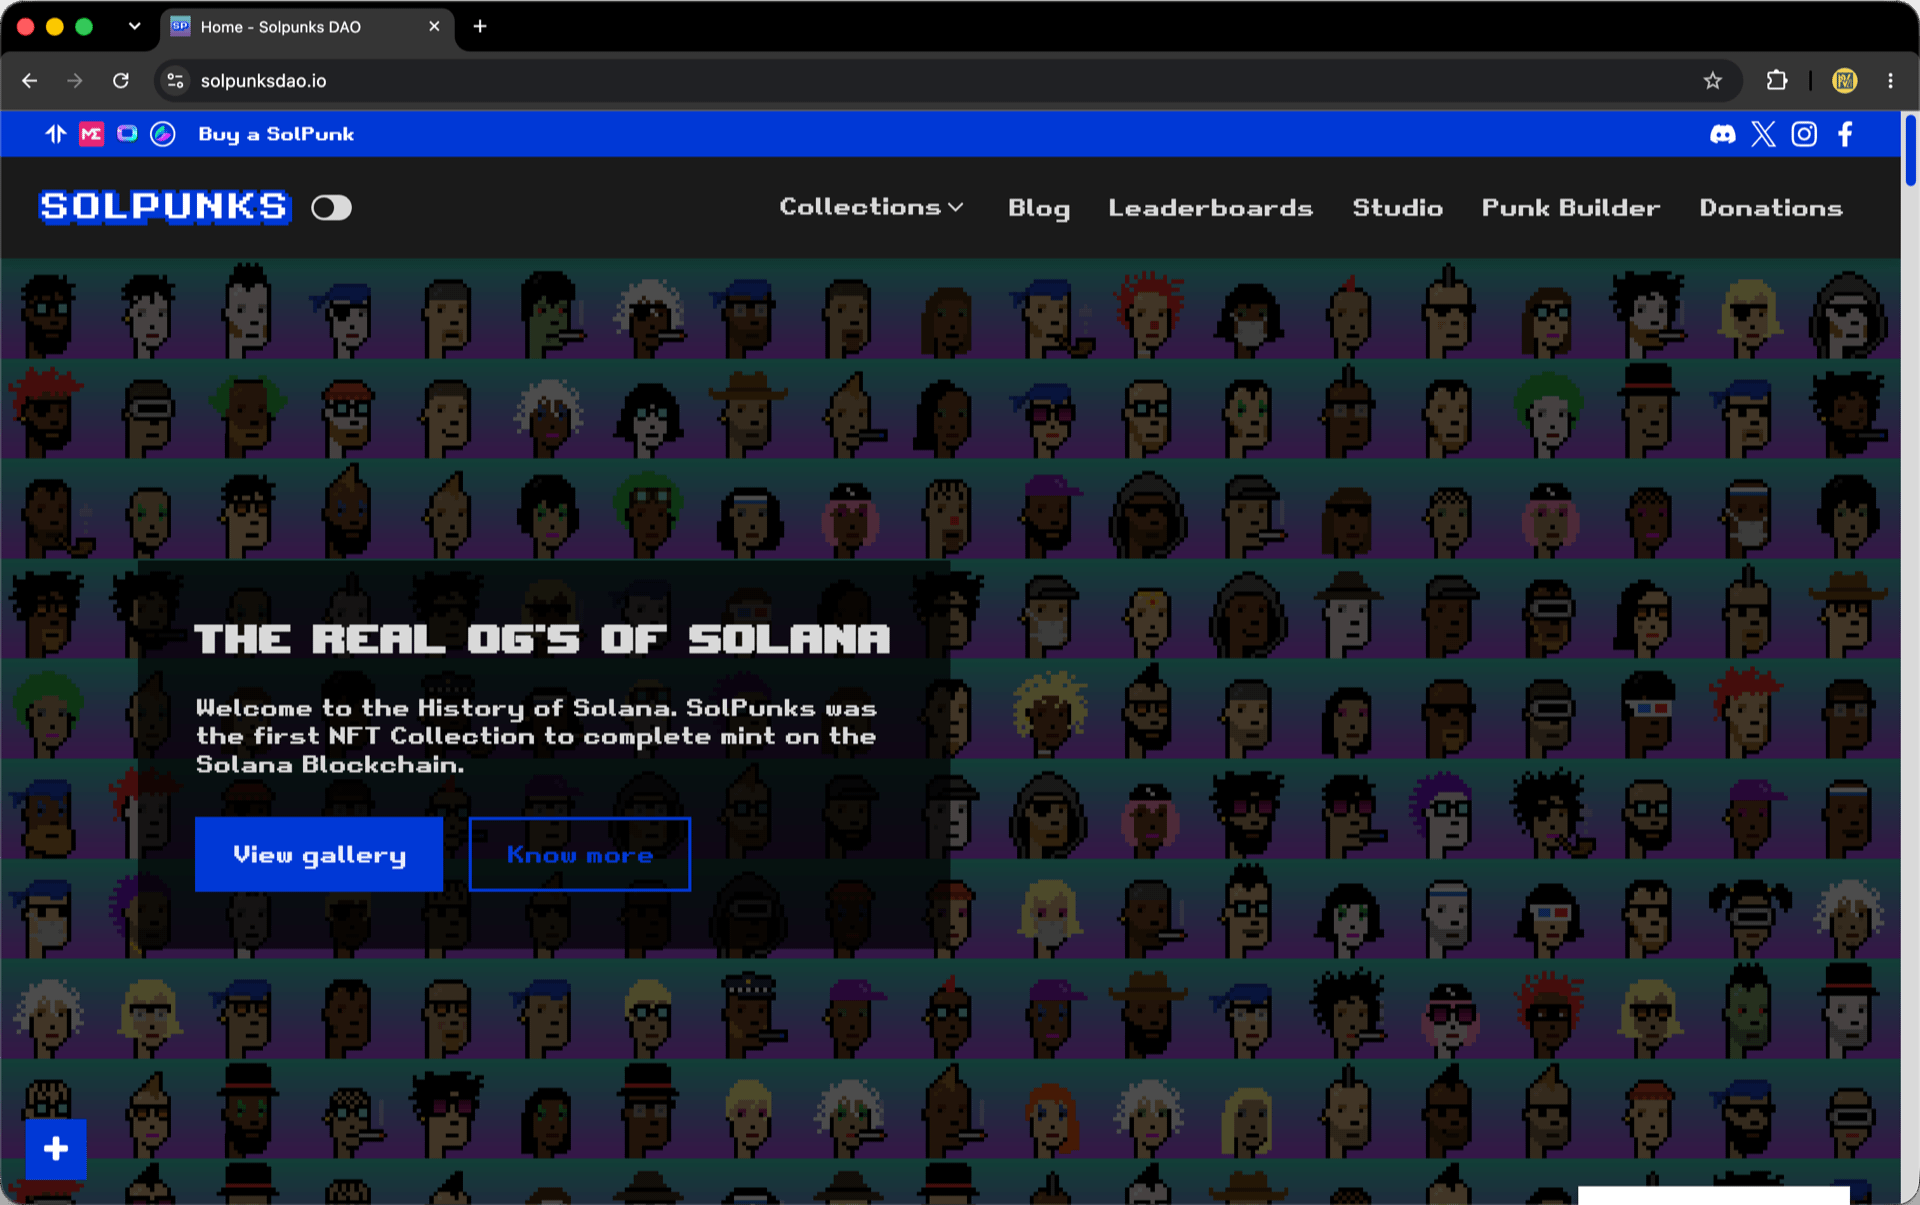Toggle the light/dark mode switch
This screenshot has height=1205, width=1920.
[x=331, y=207]
